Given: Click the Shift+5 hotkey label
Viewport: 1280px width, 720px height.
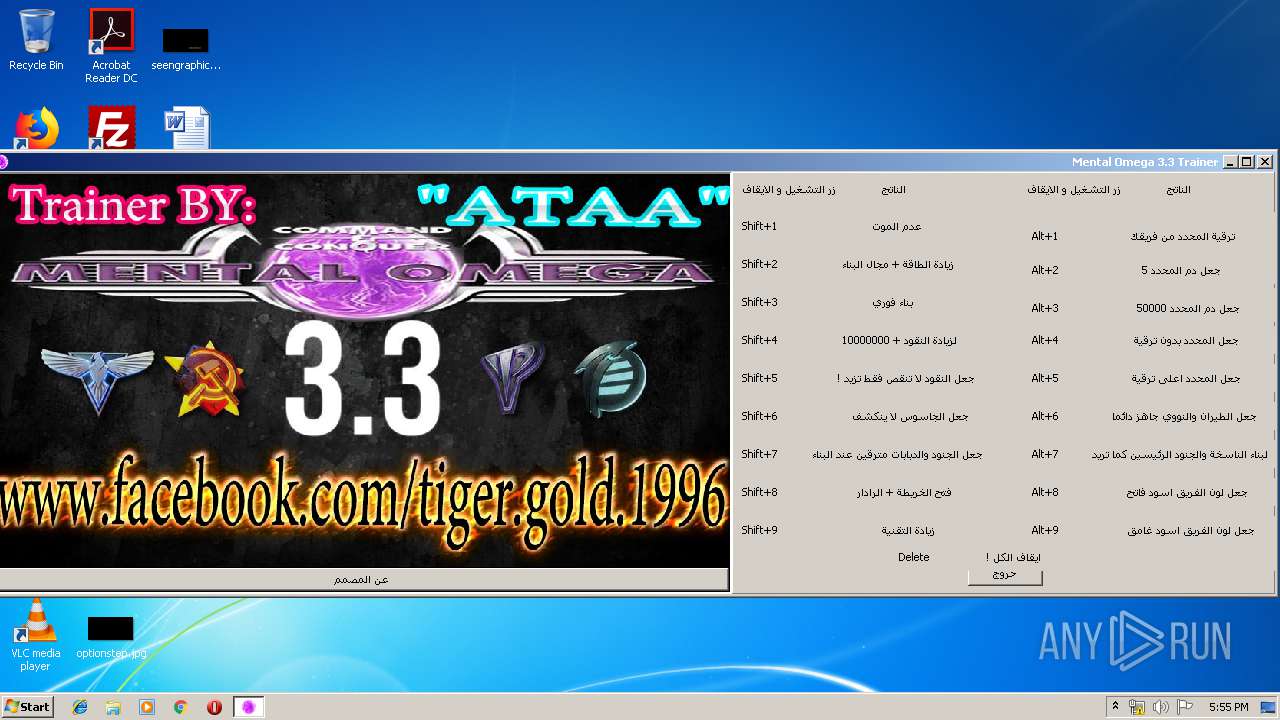Looking at the screenshot, I should coord(759,379).
